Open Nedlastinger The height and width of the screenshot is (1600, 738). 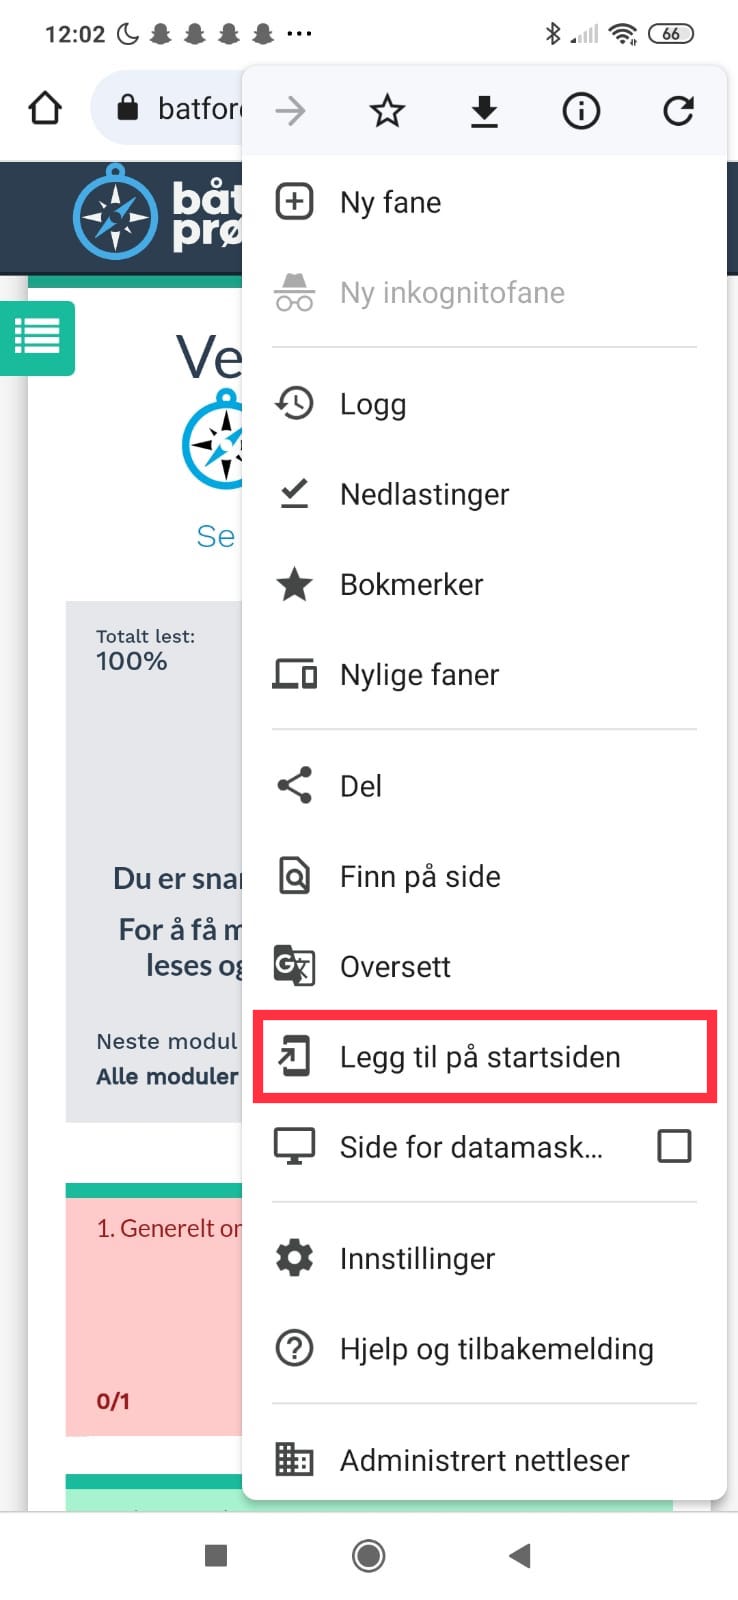484,494
